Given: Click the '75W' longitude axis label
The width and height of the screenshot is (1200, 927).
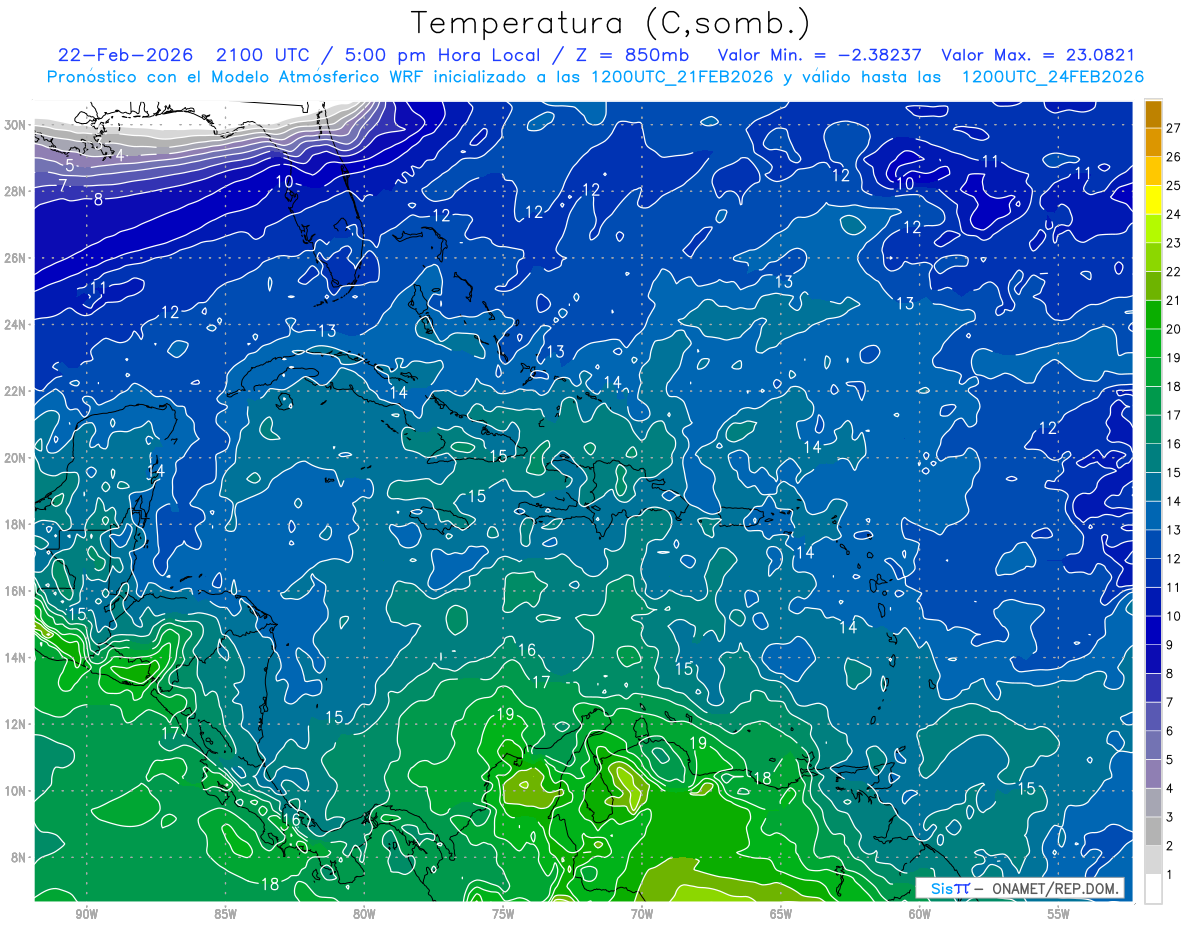Looking at the screenshot, I should (503, 915).
